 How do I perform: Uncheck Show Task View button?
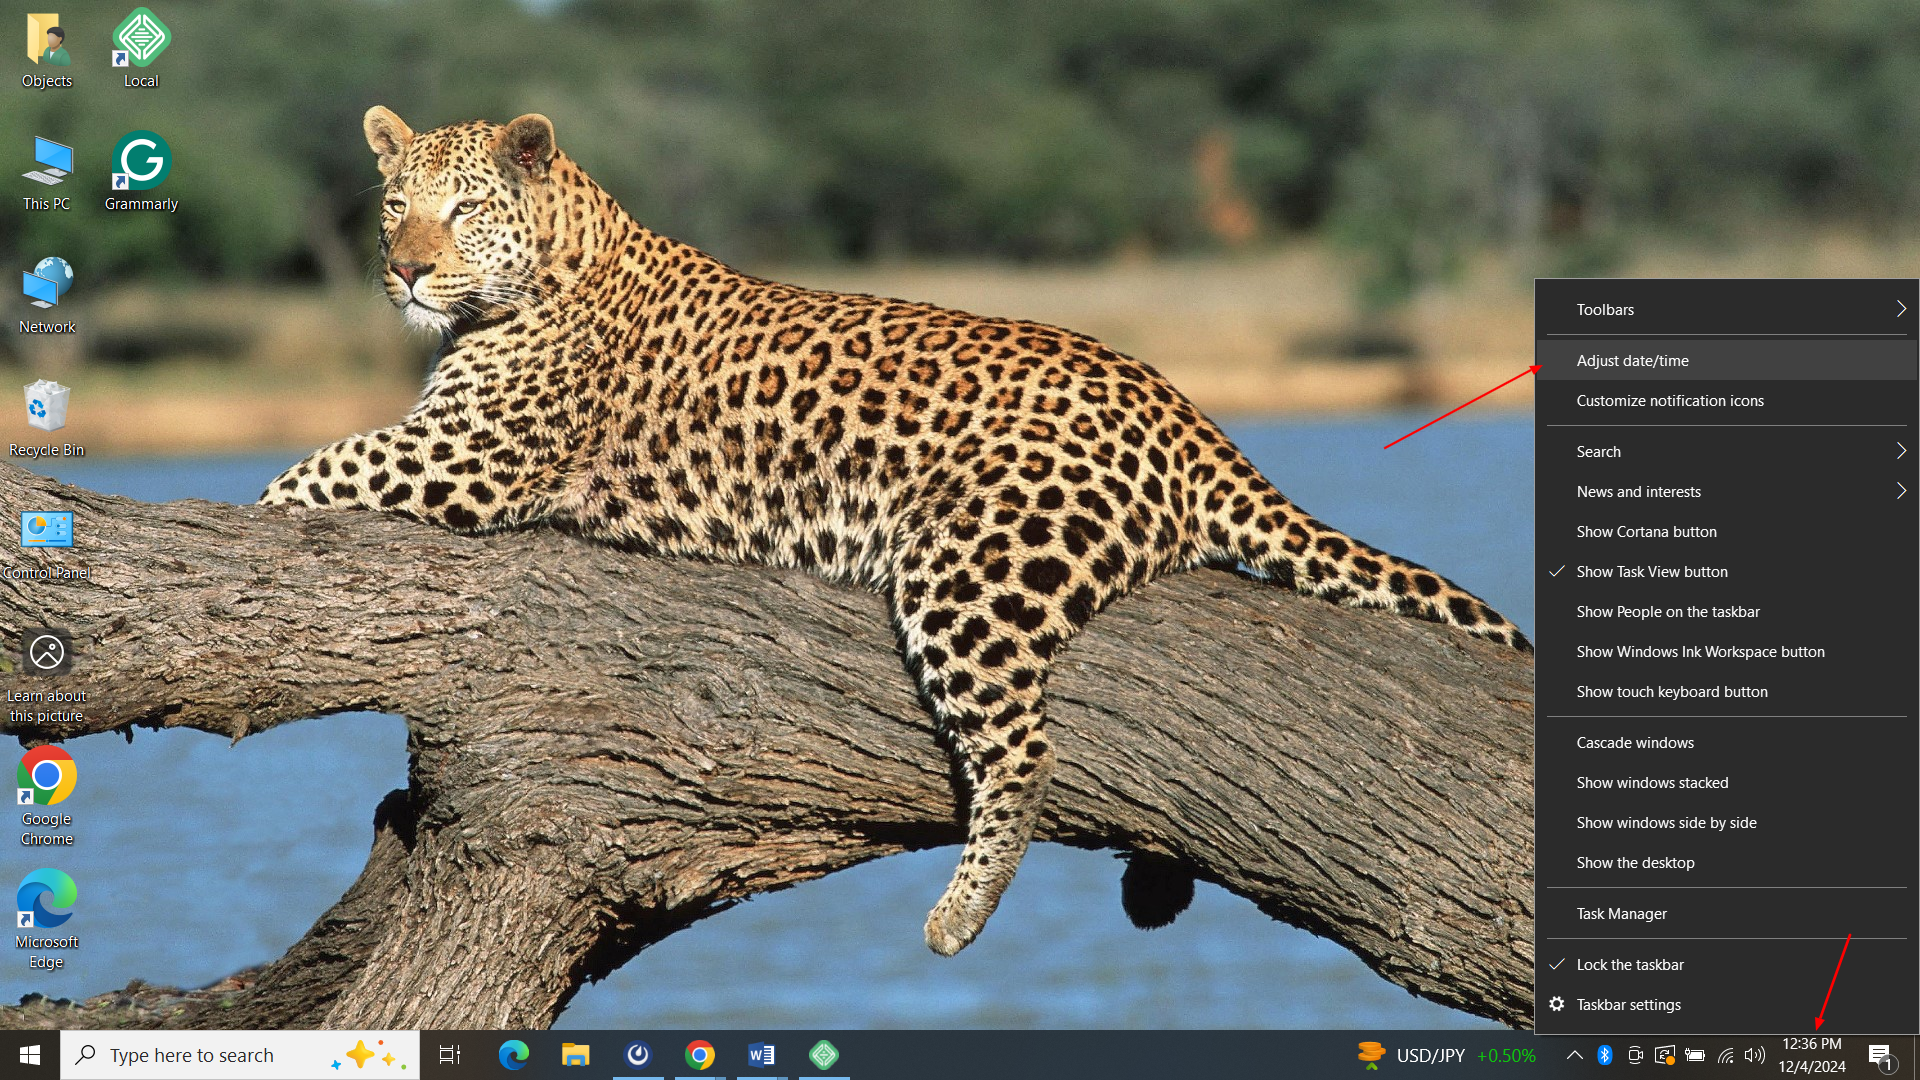click(x=1727, y=571)
